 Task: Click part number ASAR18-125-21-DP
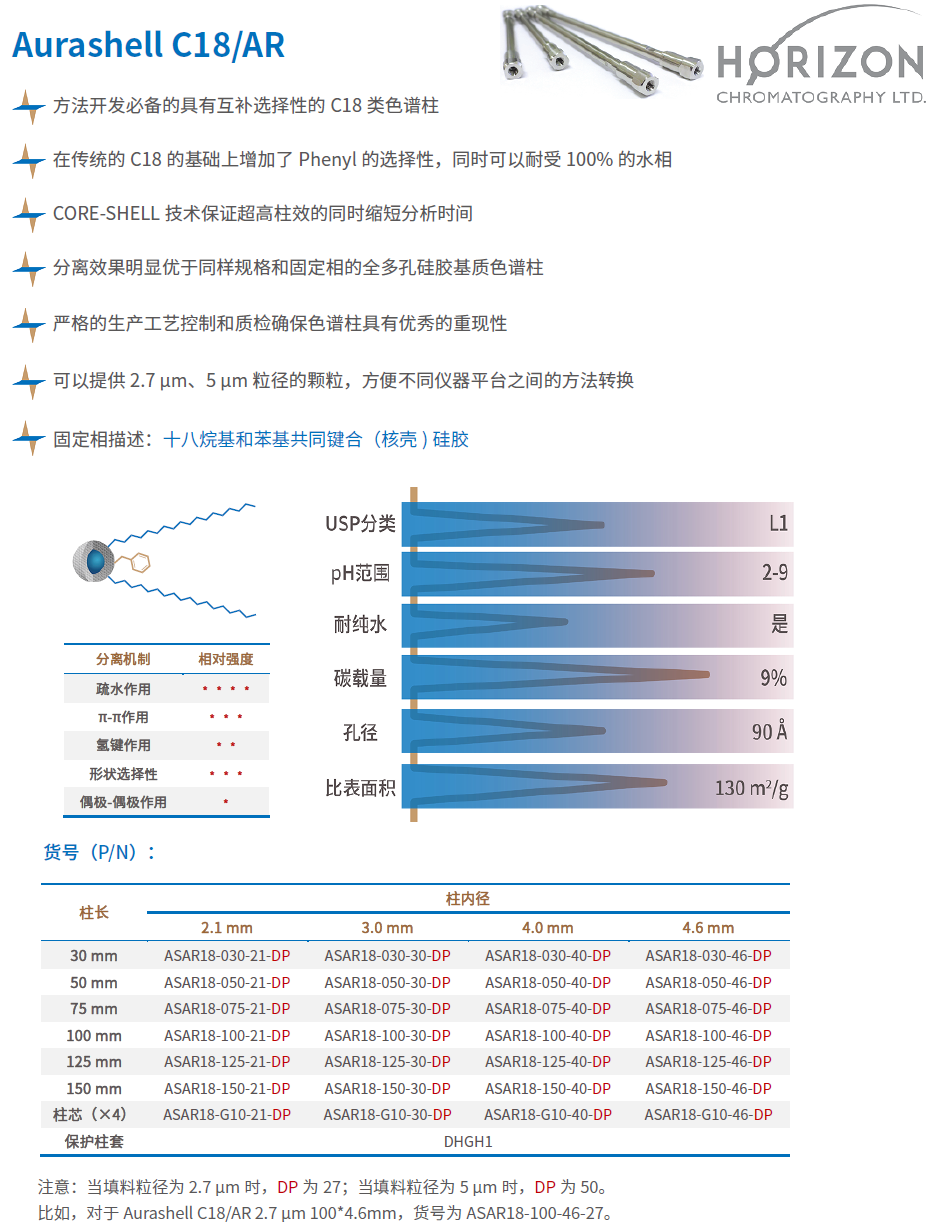coord(227,1061)
